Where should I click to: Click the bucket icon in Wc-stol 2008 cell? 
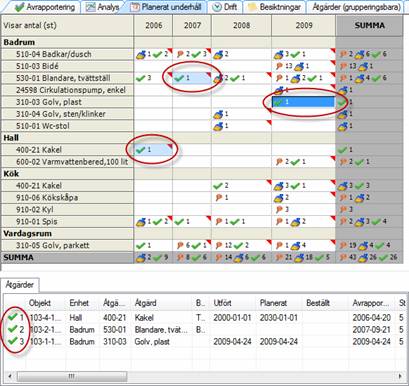(218, 126)
